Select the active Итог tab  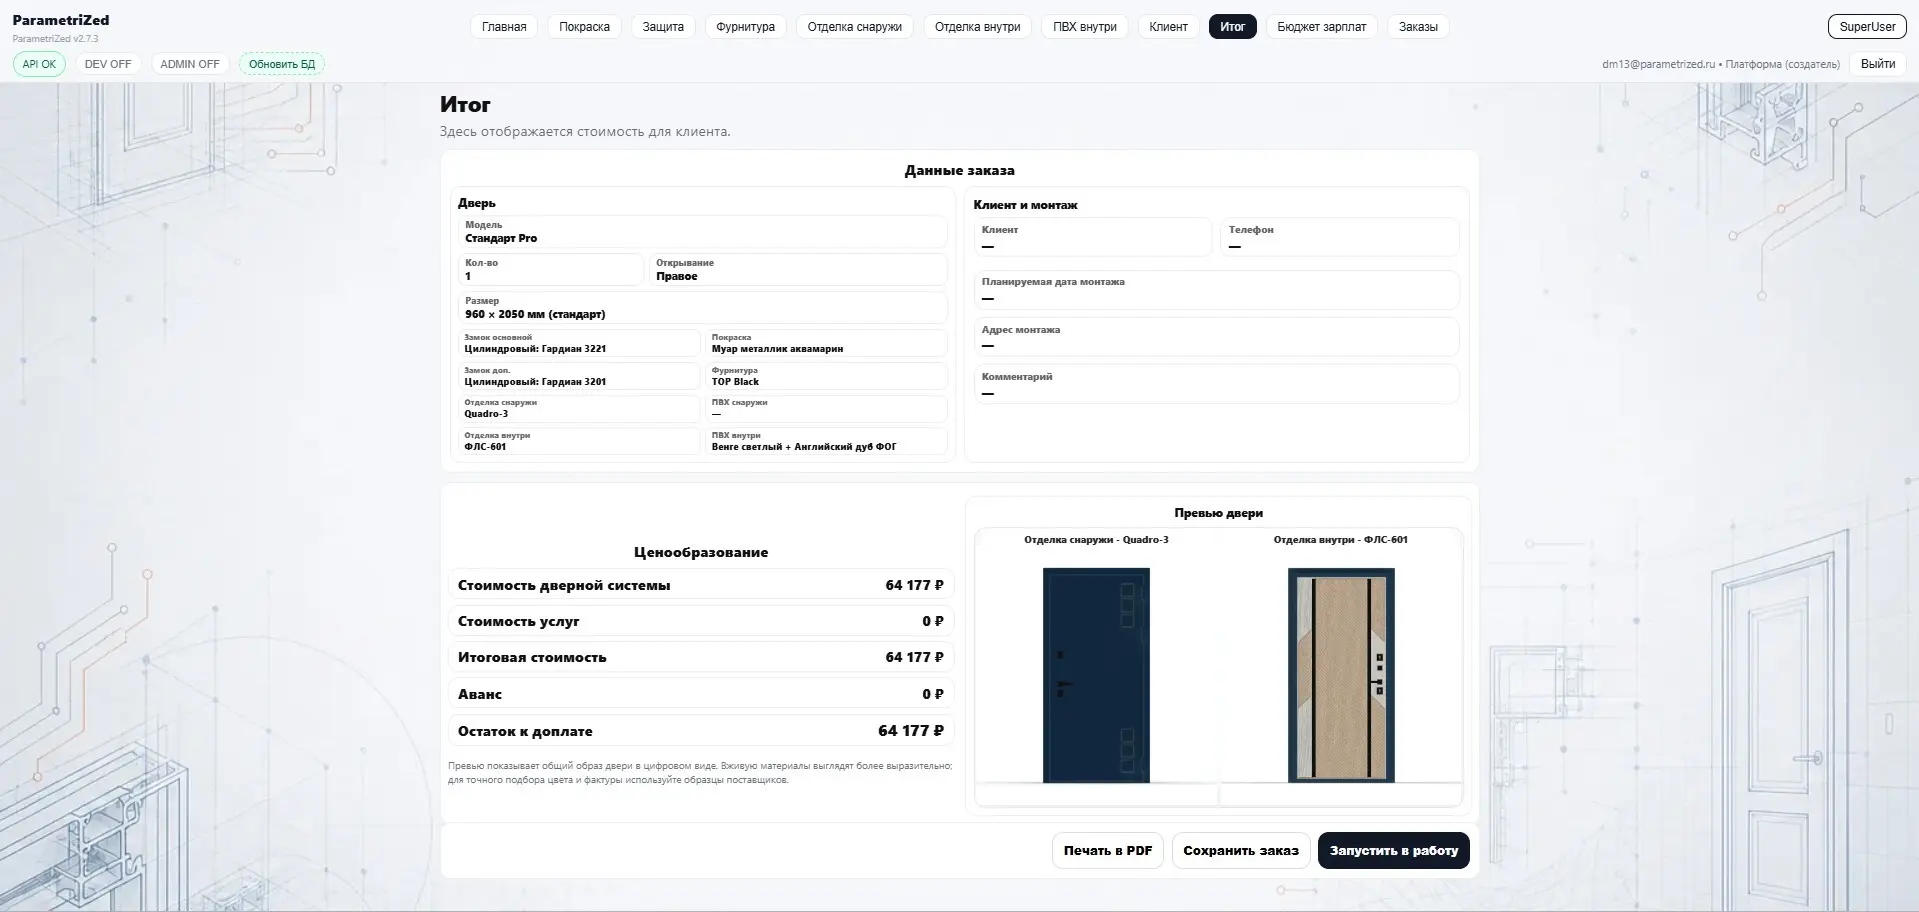pyautogui.click(x=1232, y=27)
